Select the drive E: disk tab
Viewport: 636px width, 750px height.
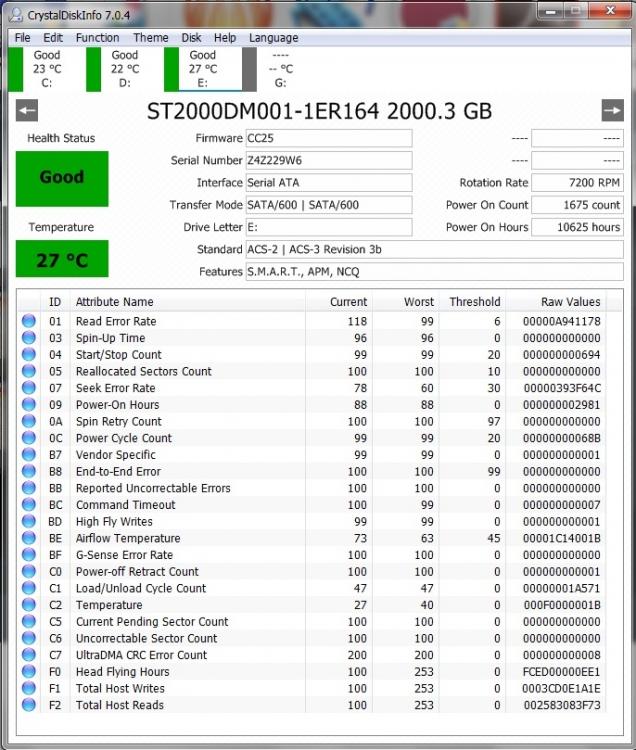coord(203,69)
